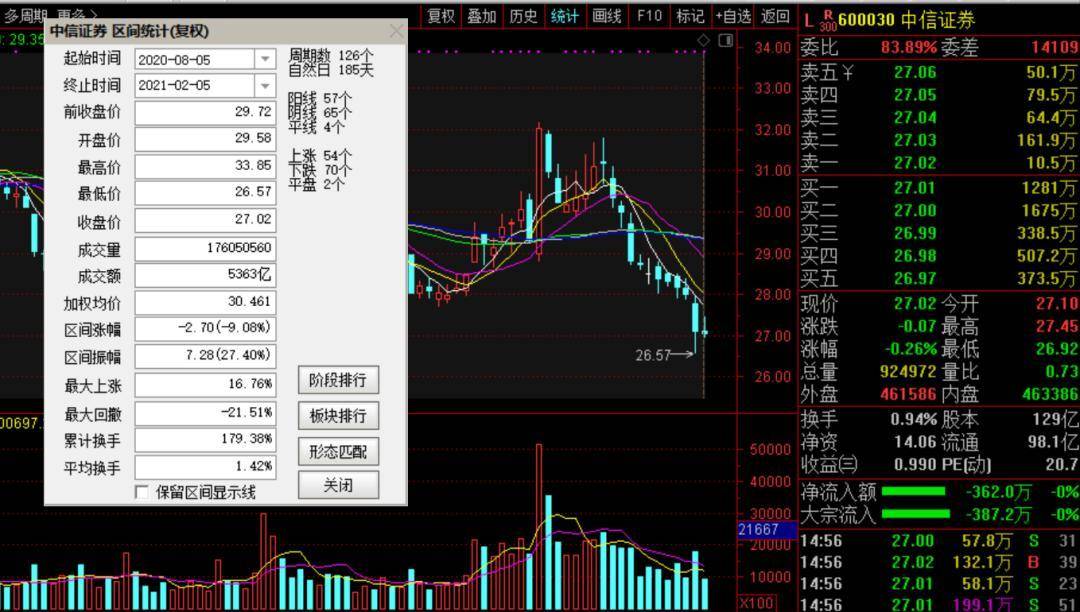
Task: Click the green 净流入额 flow bar
Action: 913,492
